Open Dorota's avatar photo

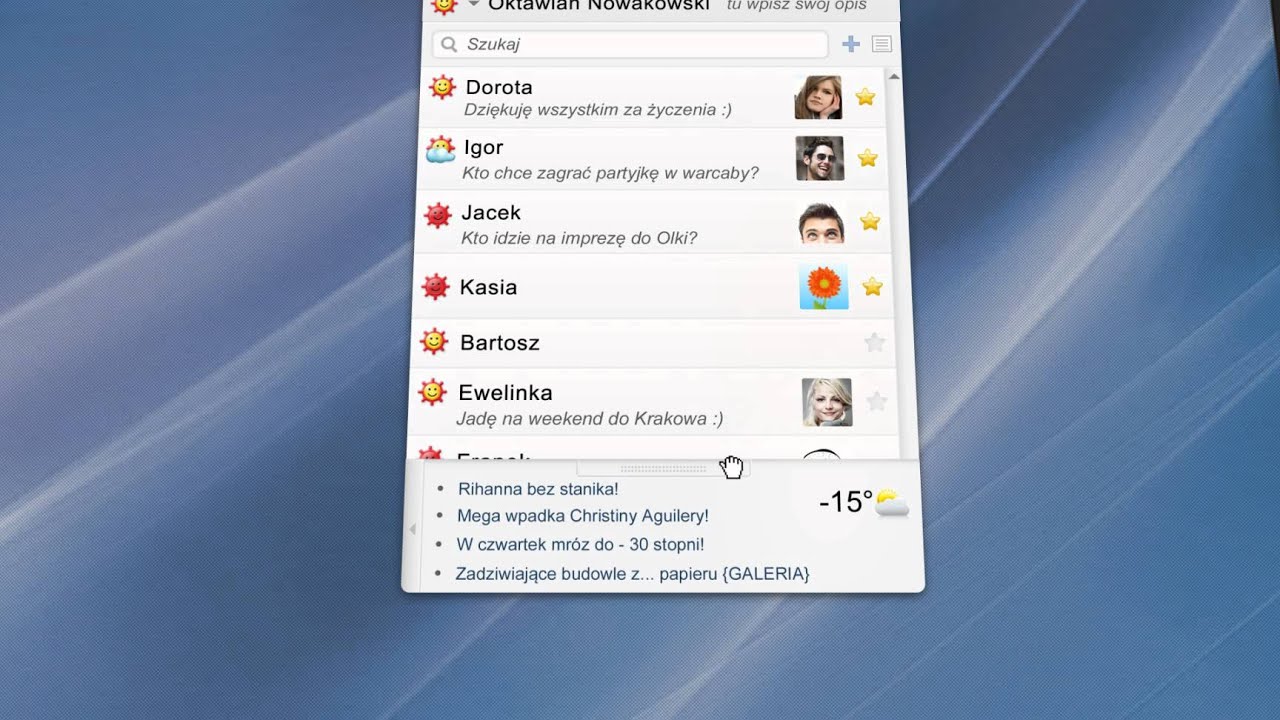pos(818,97)
